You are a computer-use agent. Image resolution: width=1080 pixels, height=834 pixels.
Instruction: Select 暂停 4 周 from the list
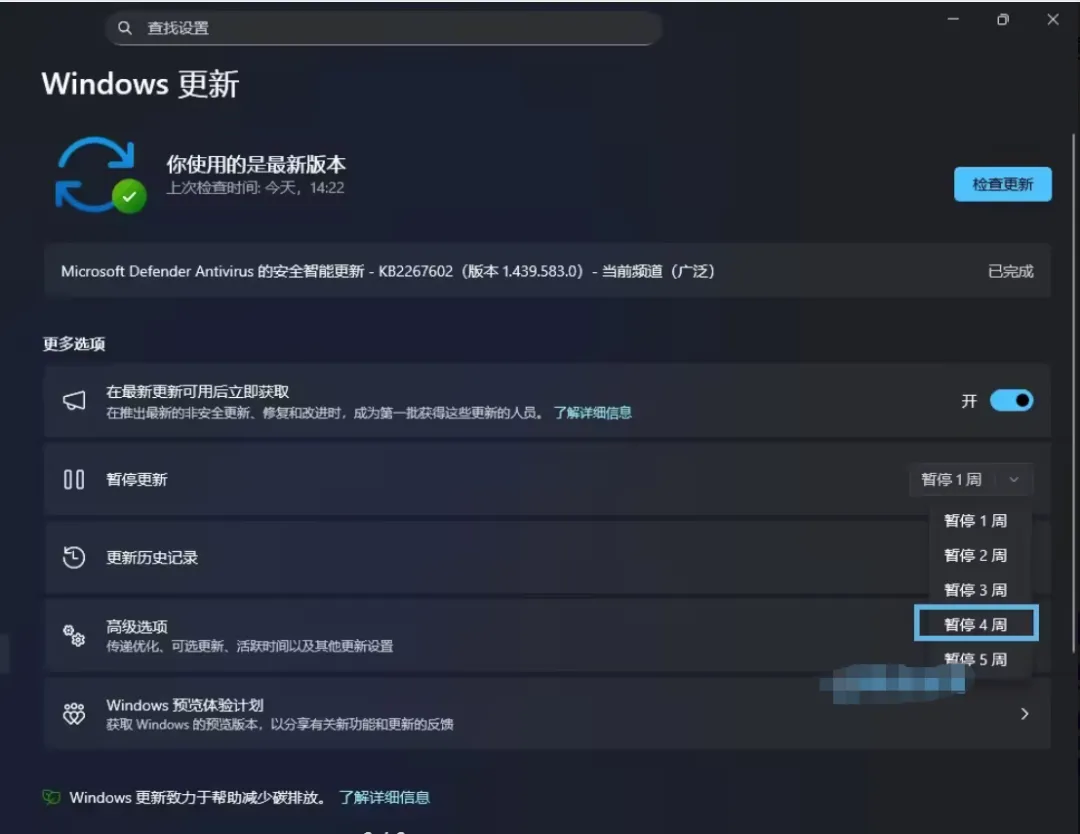[976, 624]
